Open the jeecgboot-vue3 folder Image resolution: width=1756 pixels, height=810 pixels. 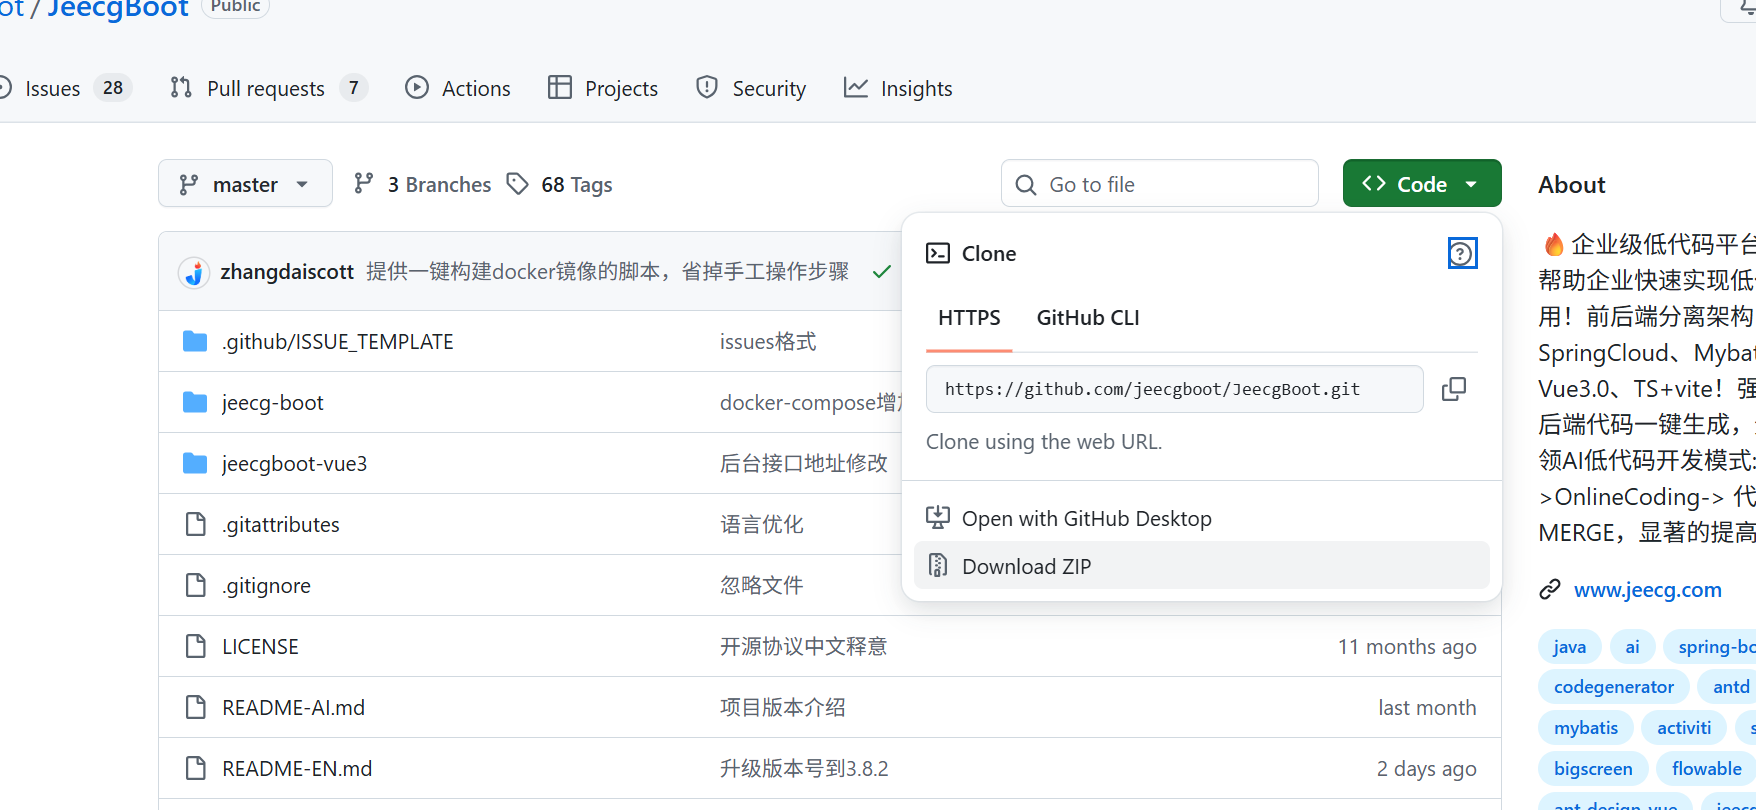pos(295,464)
